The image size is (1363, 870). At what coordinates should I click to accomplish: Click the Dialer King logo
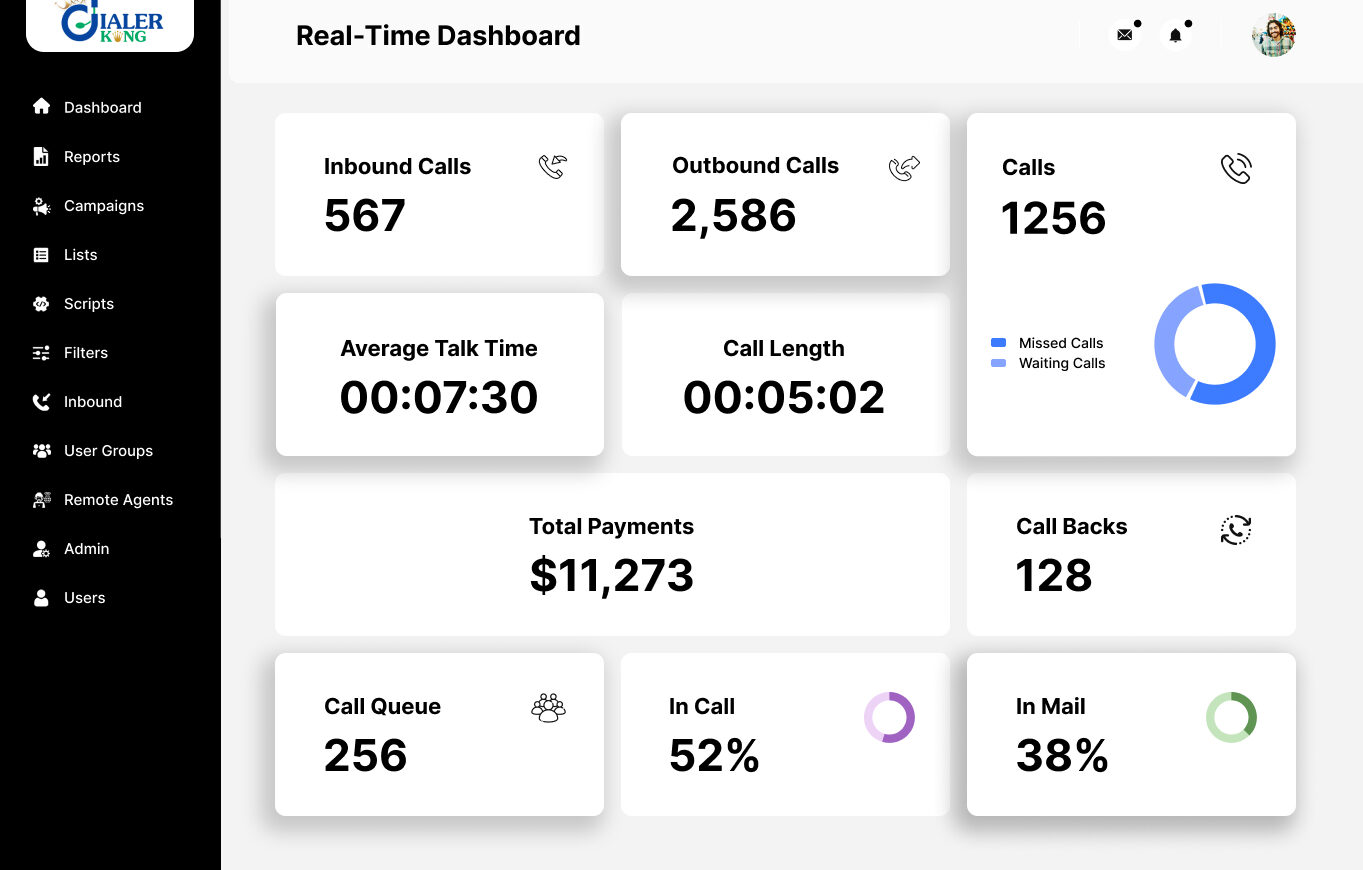pos(110,23)
